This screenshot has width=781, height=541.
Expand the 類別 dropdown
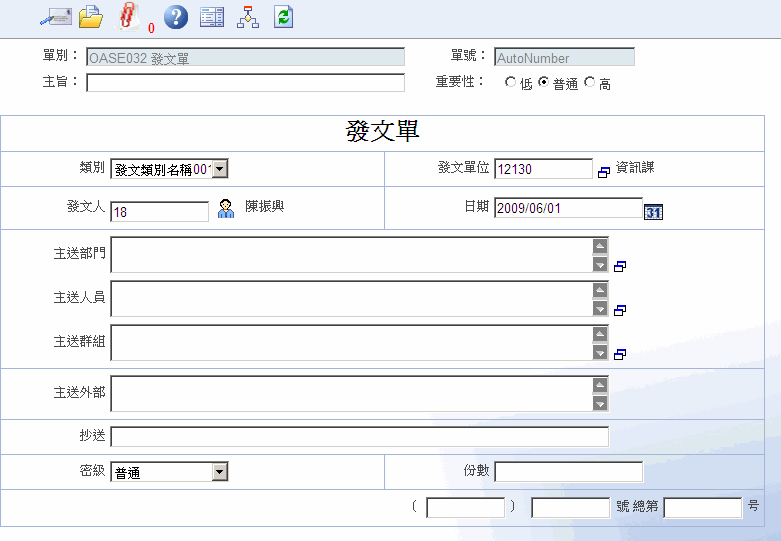[220, 170]
